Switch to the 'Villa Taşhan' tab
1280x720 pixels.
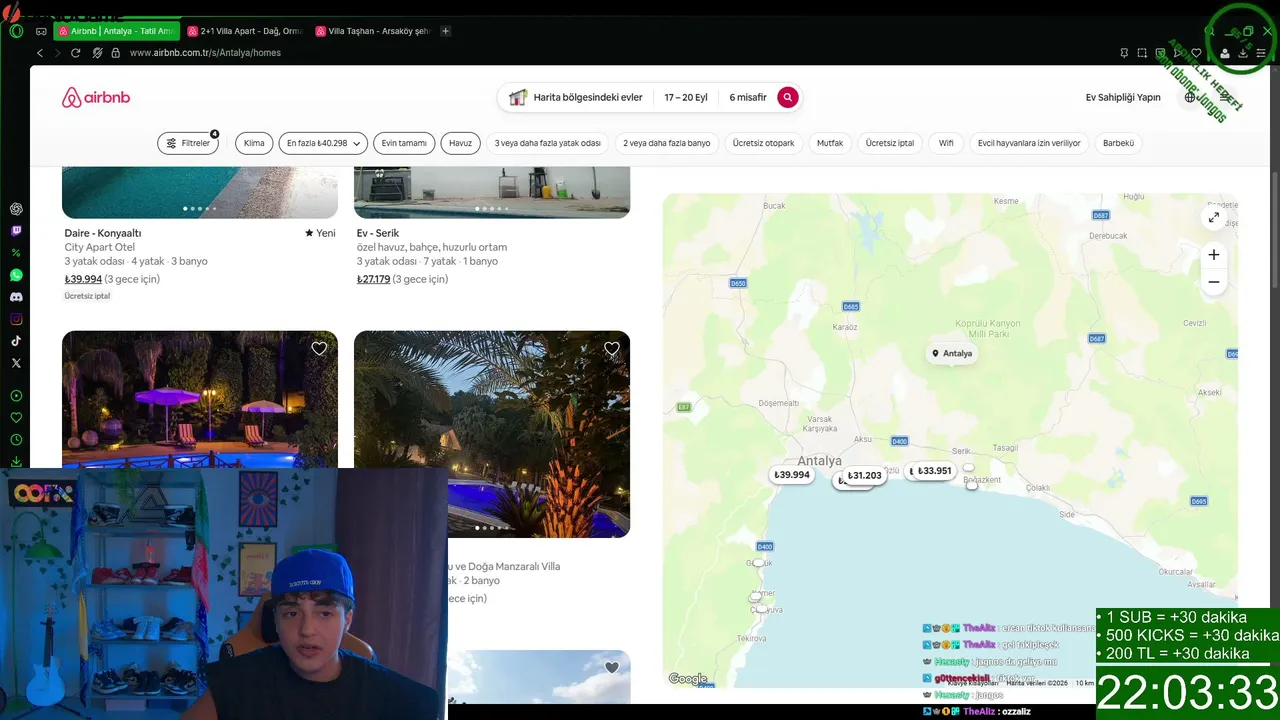pos(372,31)
